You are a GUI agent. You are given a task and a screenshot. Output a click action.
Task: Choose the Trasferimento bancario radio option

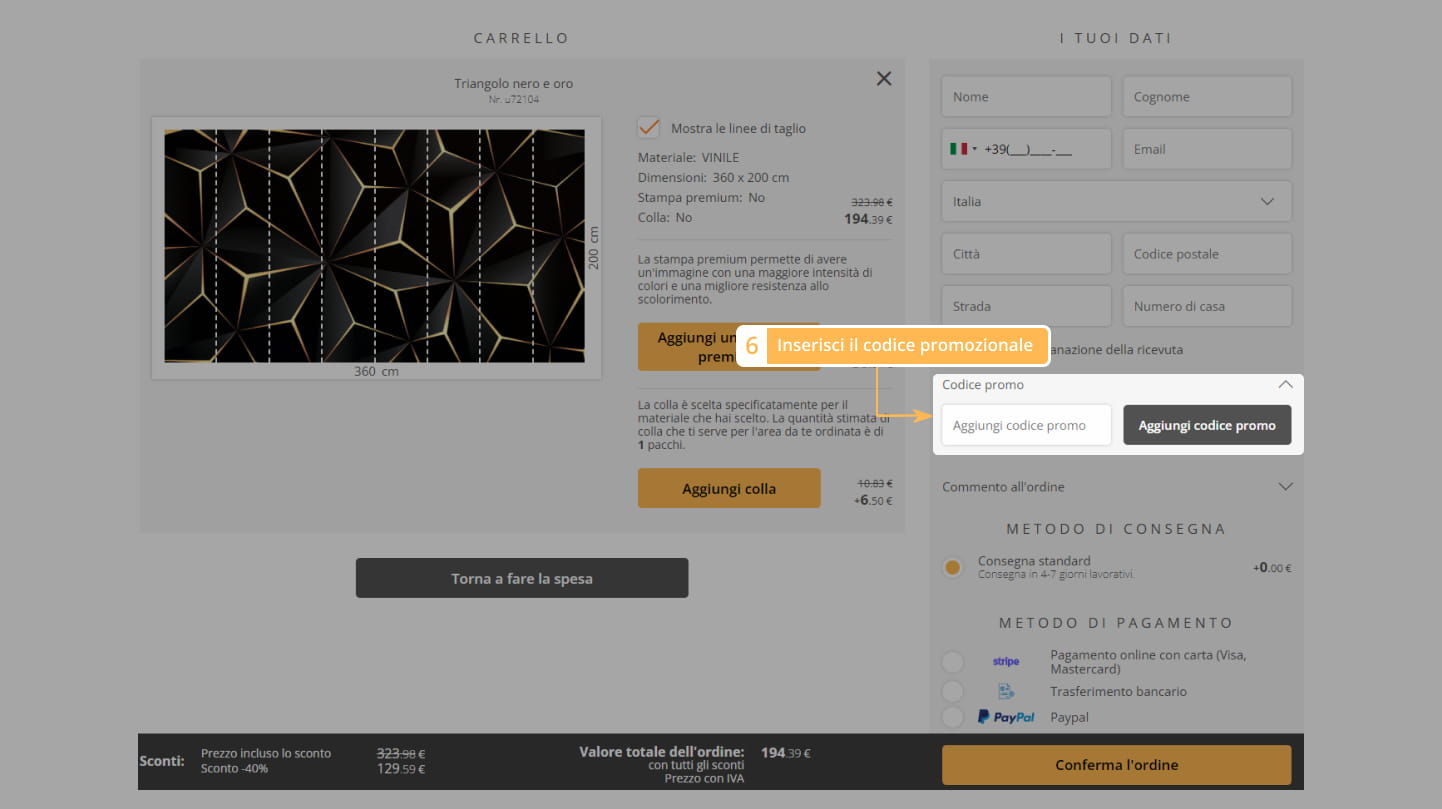[953, 691]
